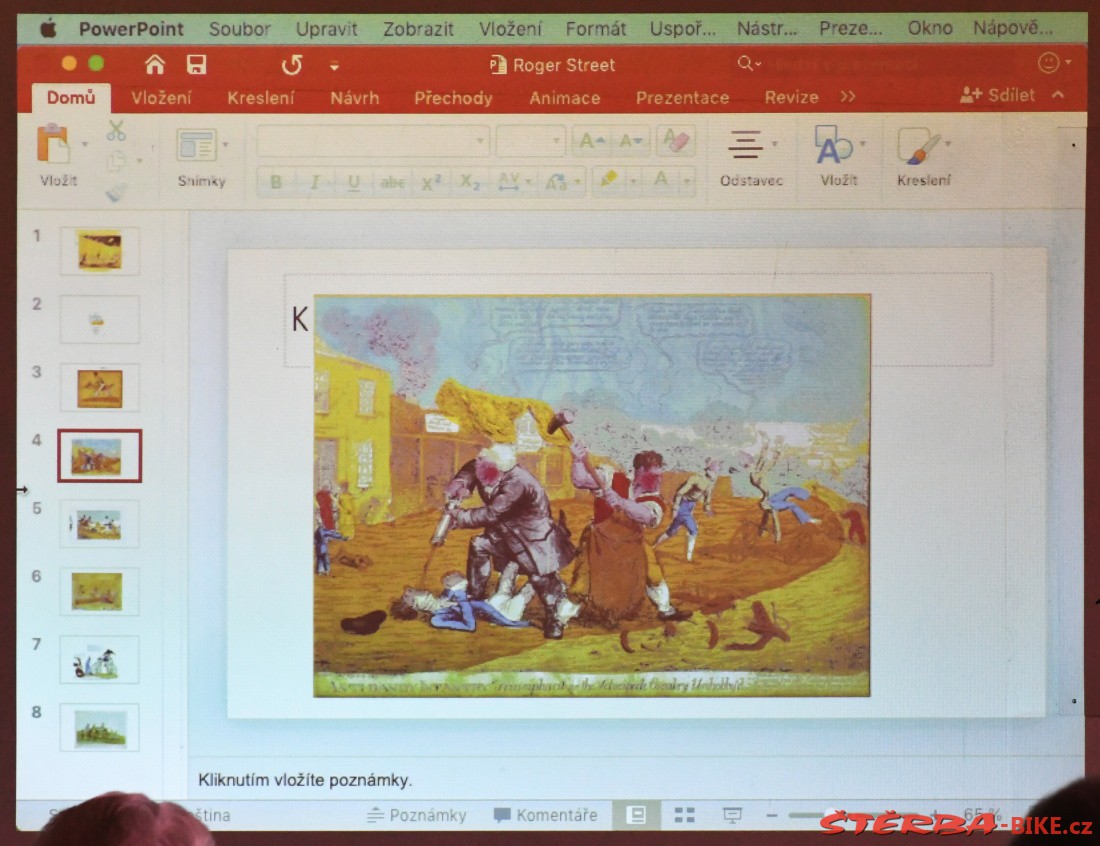Image resolution: width=1100 pixels, height=846 pixels.
Task: Click the Paste clipboard icon
Action: click(53, 144)
